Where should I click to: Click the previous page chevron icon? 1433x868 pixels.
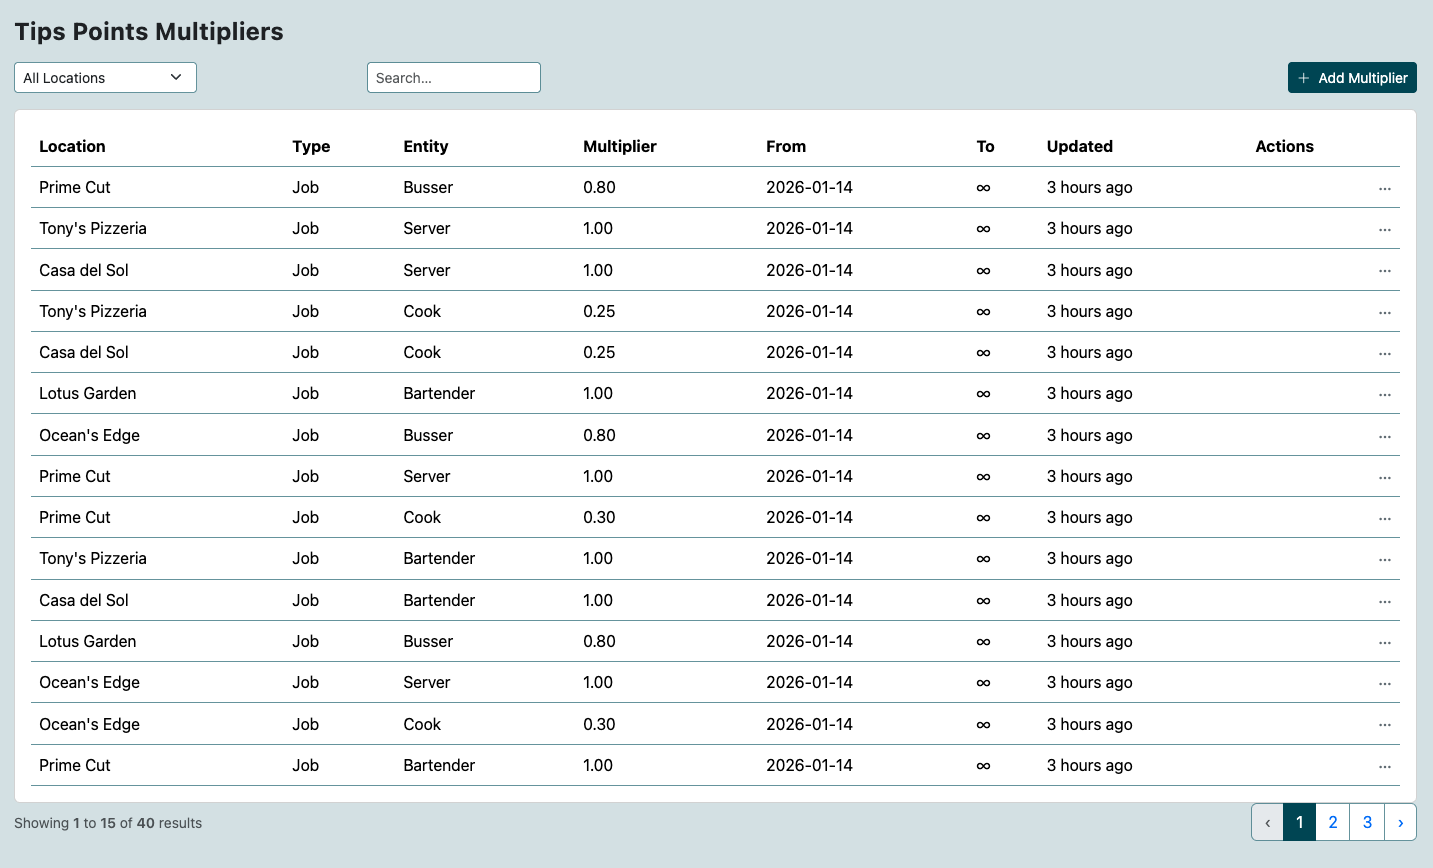coord(1267,821)
